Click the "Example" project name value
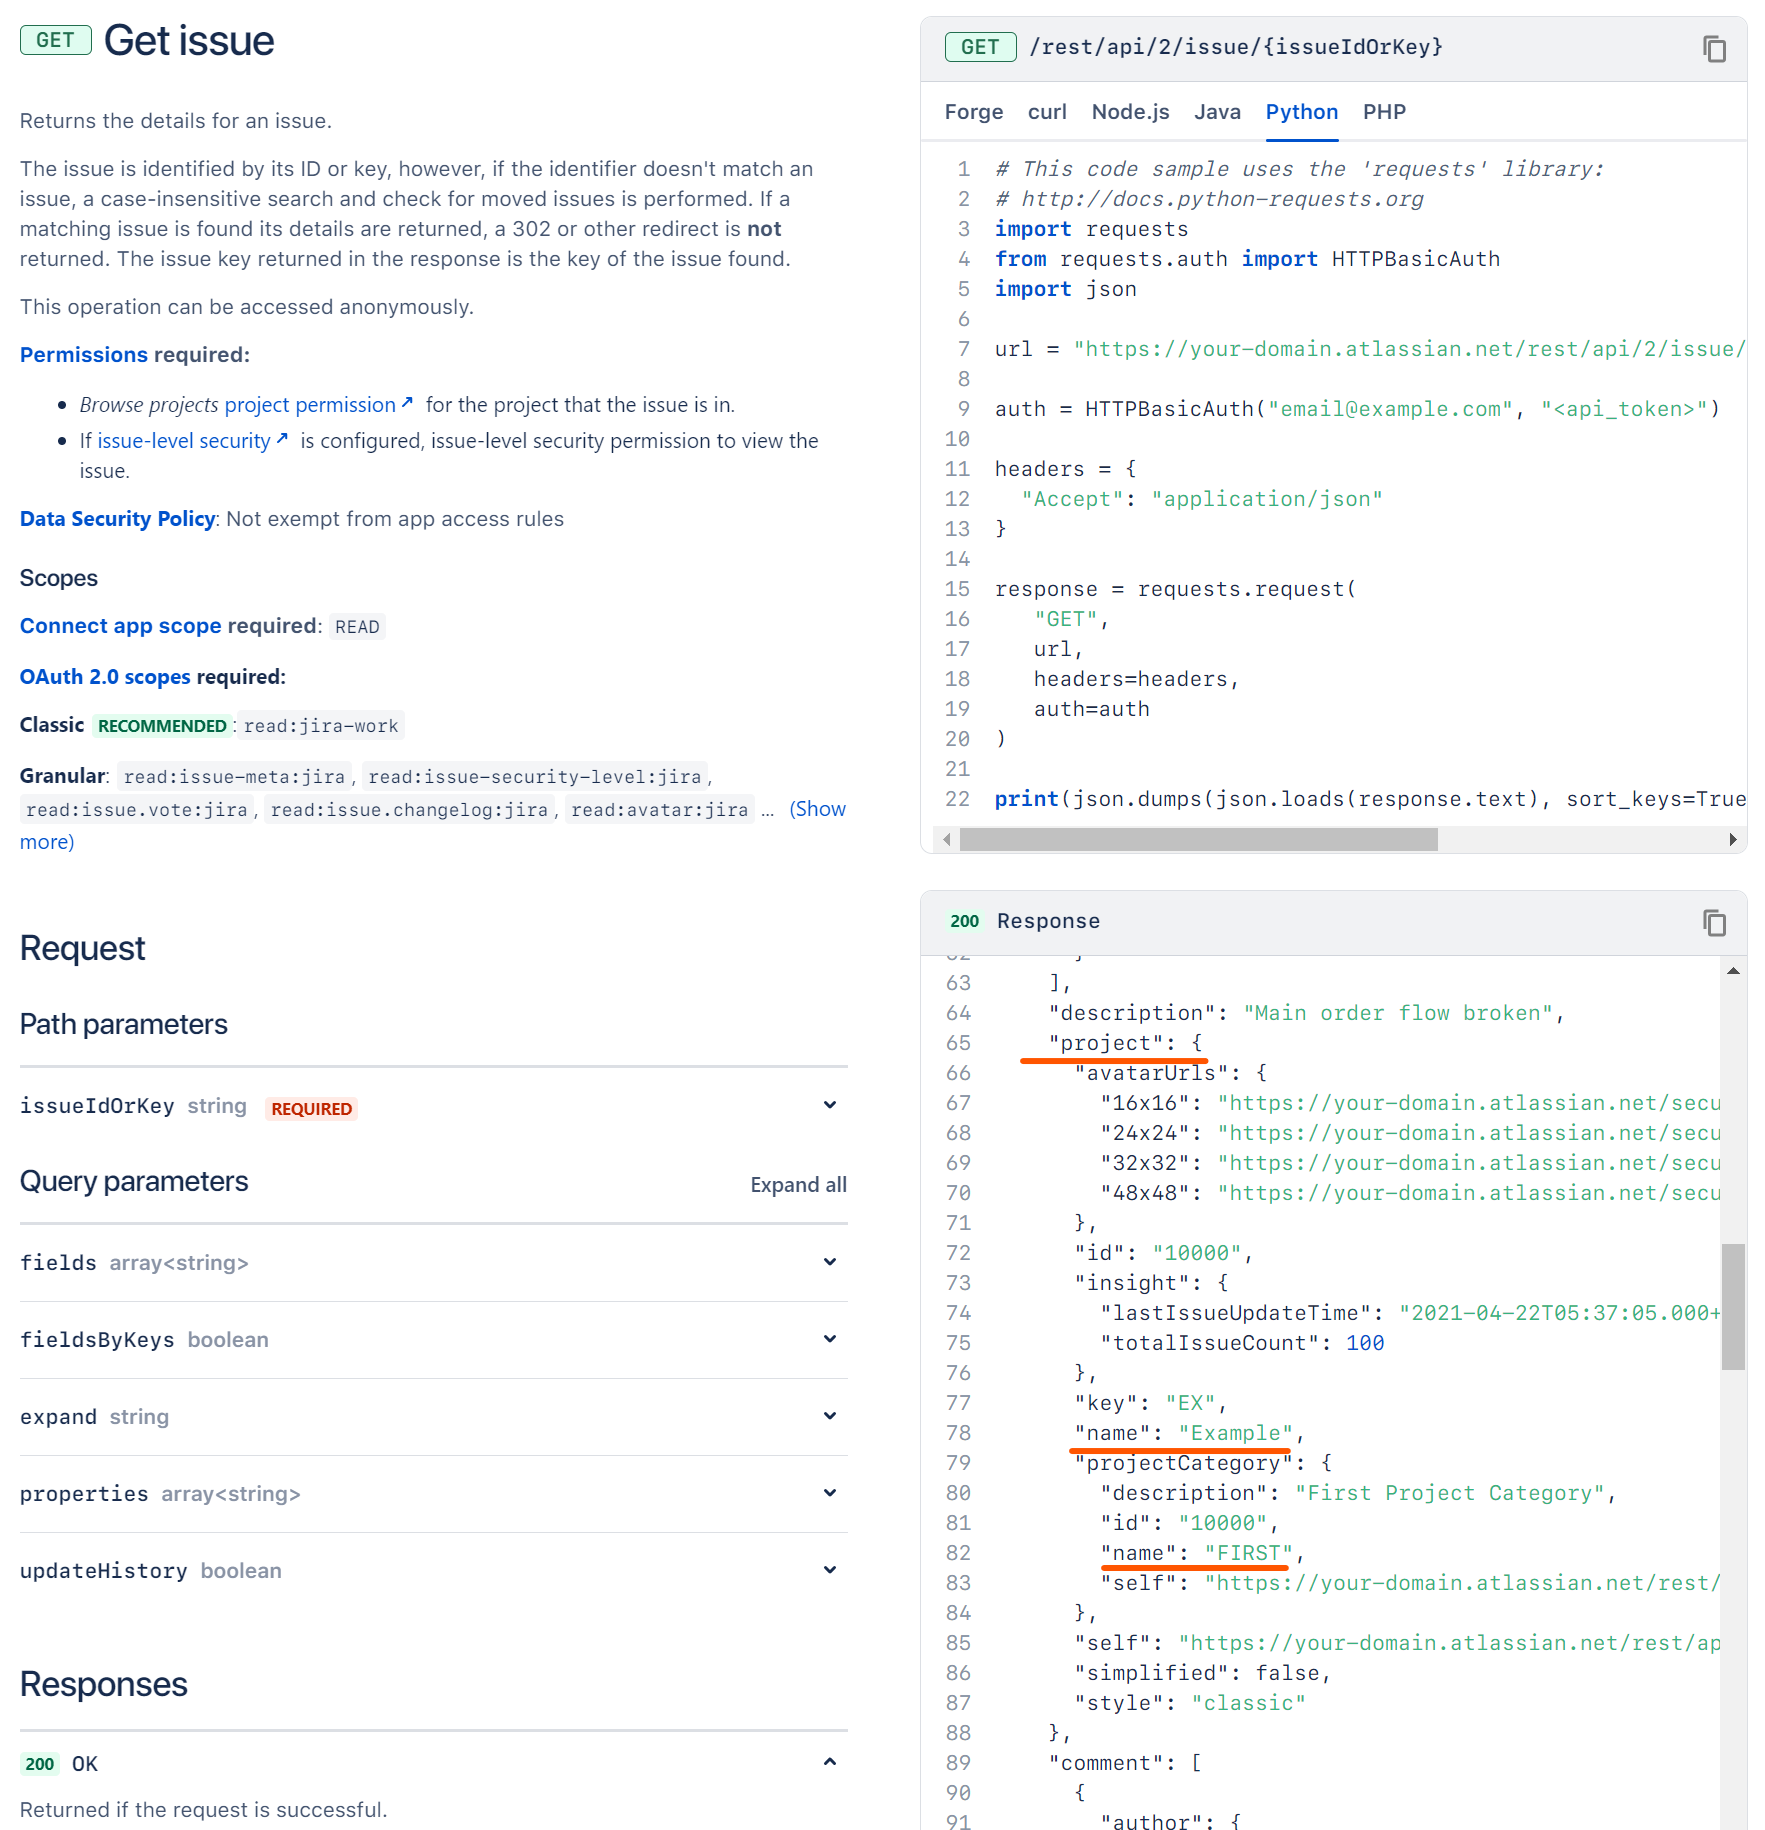Image resolution: width=1765 pixels, height=1830 pixels. [1236, 1433]
